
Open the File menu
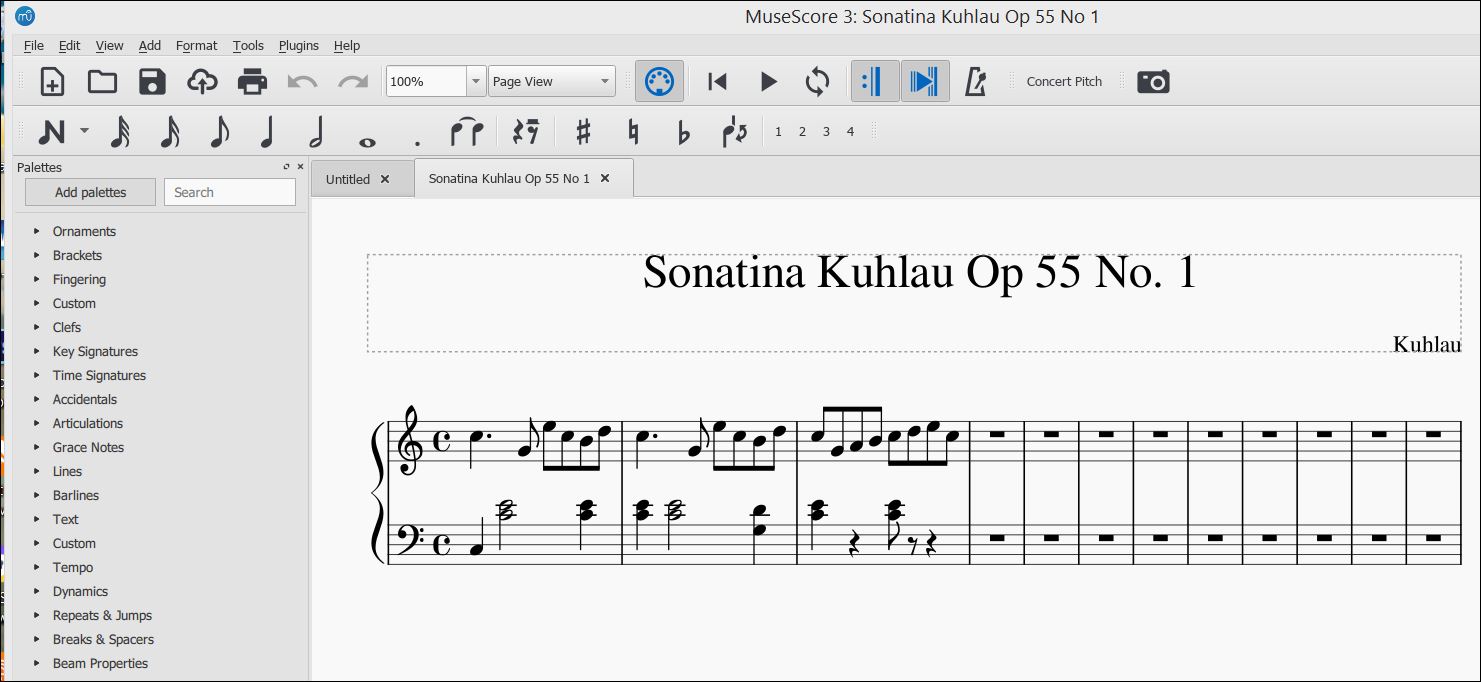coord(34,46)
